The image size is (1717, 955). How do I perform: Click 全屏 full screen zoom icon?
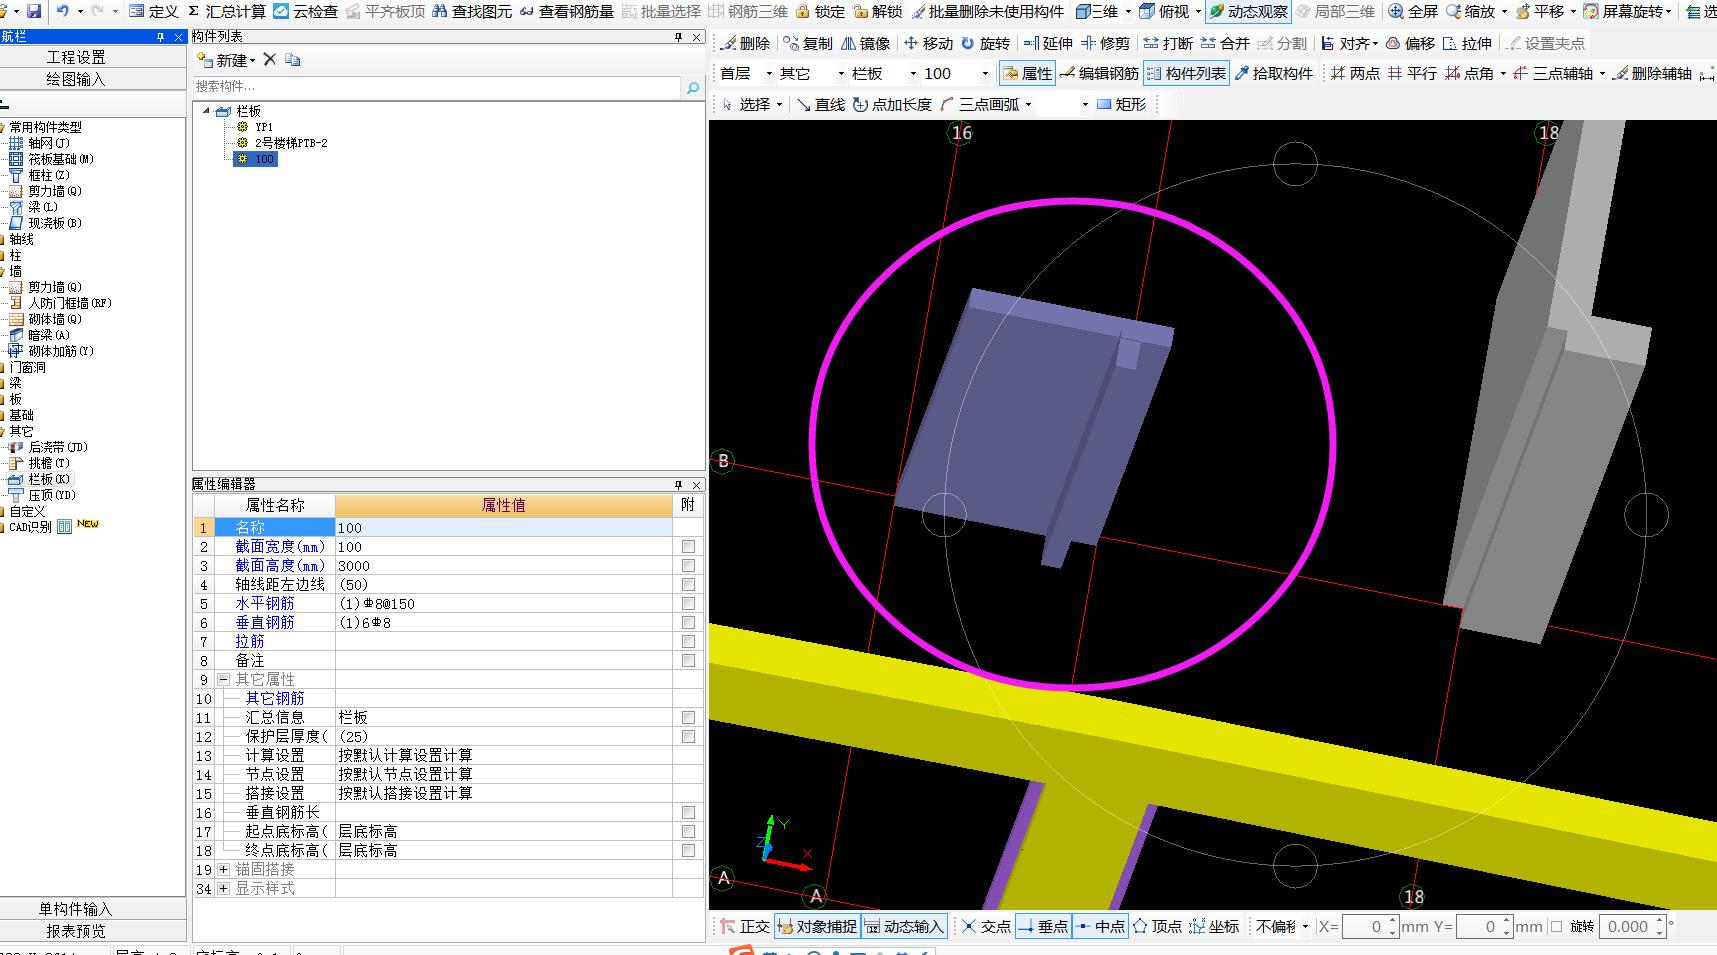point(1412,11)
